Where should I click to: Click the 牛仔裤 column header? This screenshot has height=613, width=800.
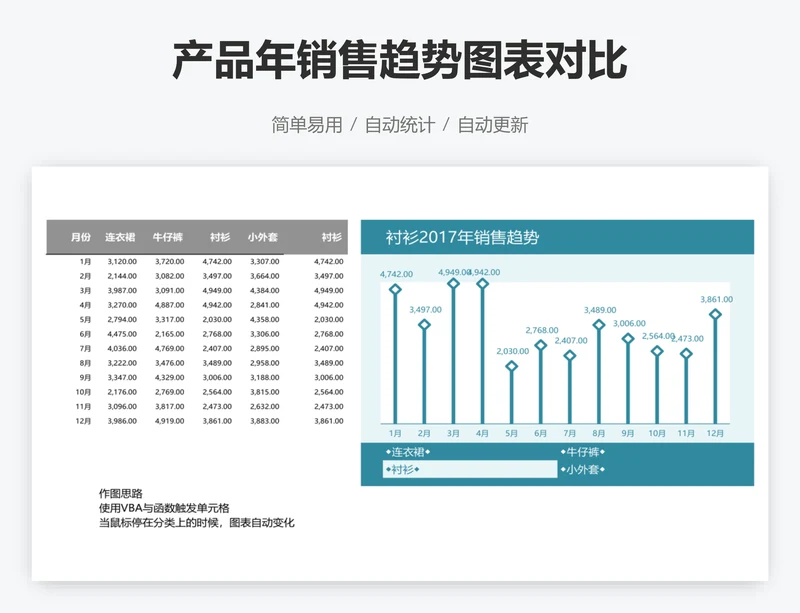[x=168, y=237]
